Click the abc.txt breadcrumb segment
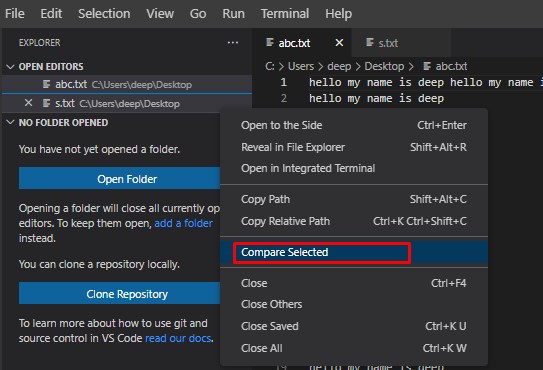This screenshot has width=543, height=370. (451, 66)
